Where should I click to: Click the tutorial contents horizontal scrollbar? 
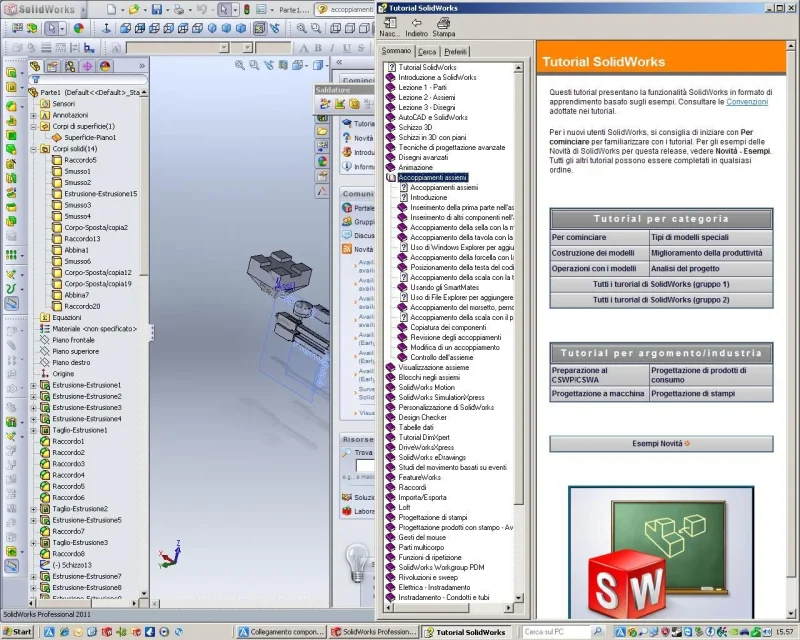[448, 608]
